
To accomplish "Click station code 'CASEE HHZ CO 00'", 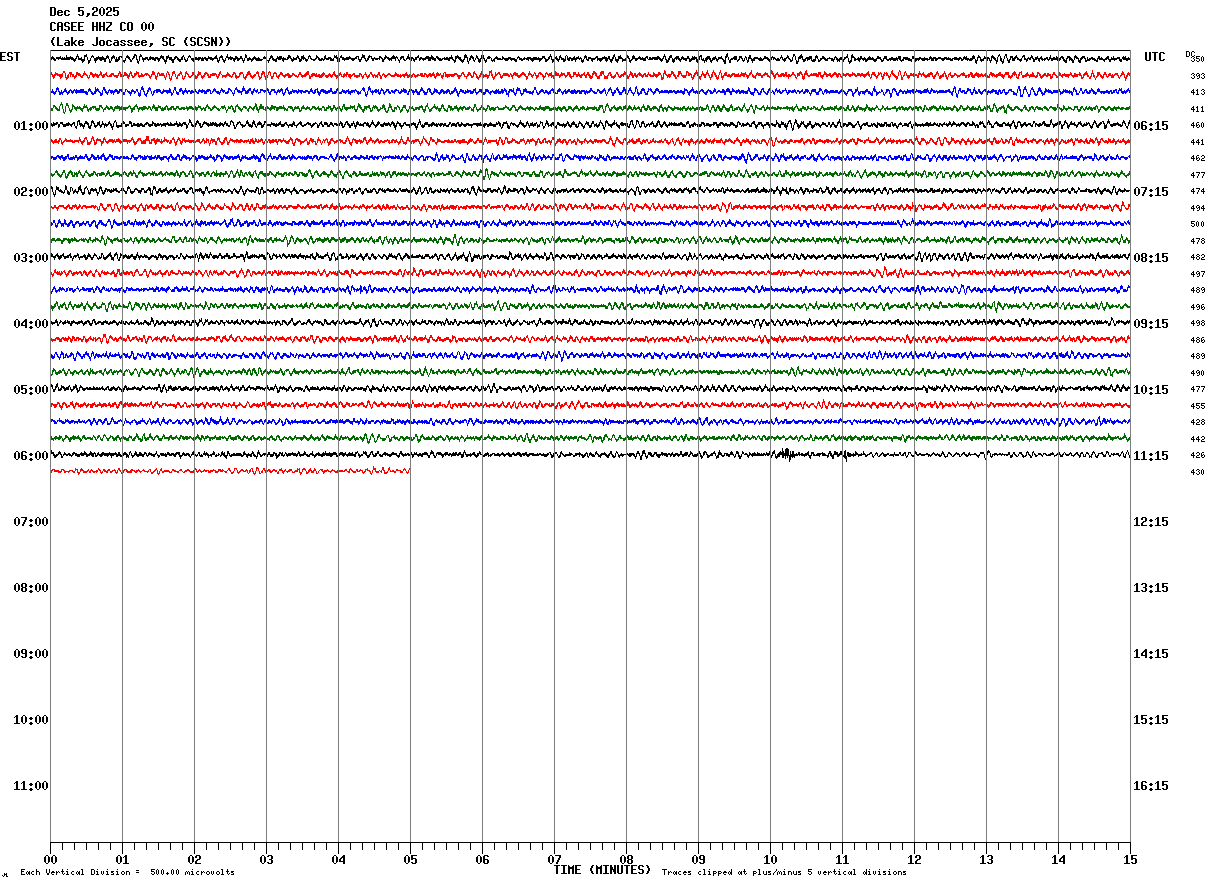I will 102,27.
